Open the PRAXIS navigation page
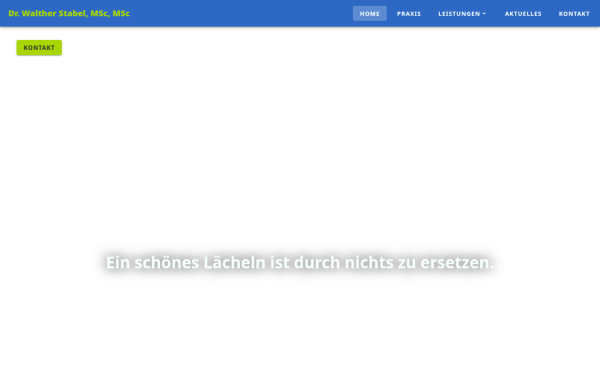Viewport: 600px width, 375px height. click(409, 13)
